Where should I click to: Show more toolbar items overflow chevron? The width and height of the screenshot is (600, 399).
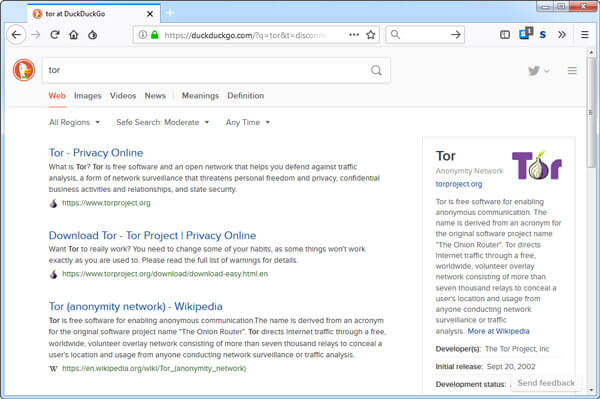pos(562,35)
